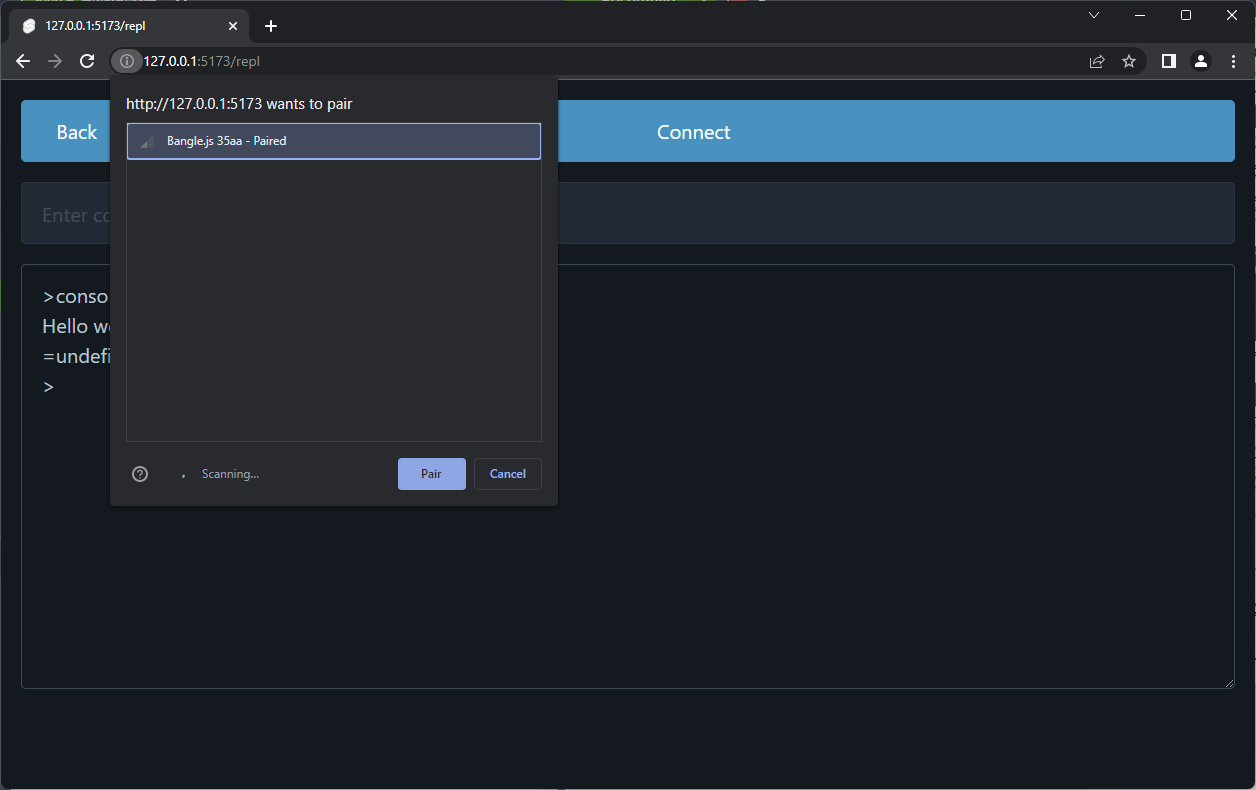Click the Scanning status text

pyautogui.click(x=230, y=474)
